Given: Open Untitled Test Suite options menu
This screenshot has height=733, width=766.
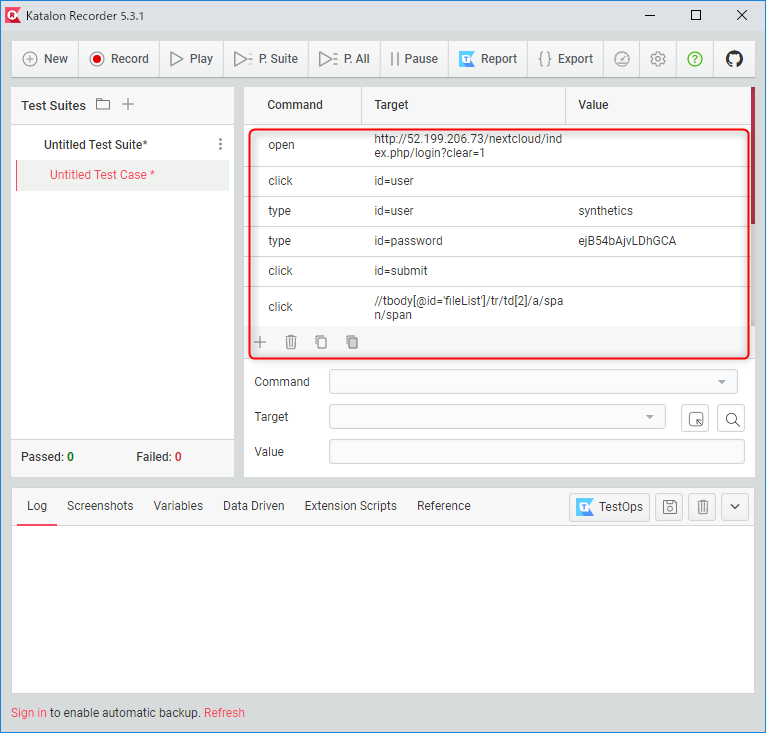Looking at the screenshot, I should tap(220, 144).
